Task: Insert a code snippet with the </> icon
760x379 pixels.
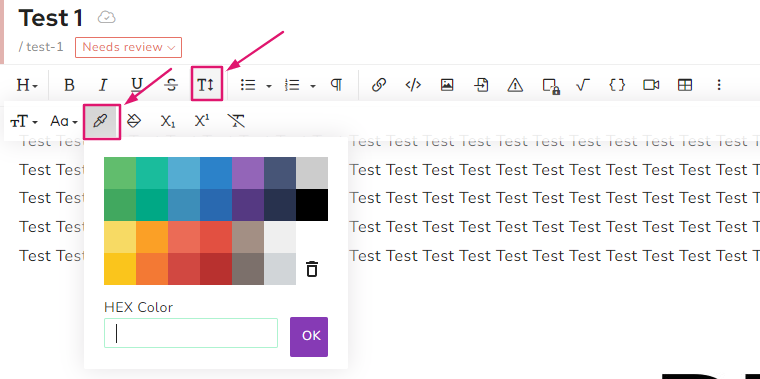Action: pos(413,85)
